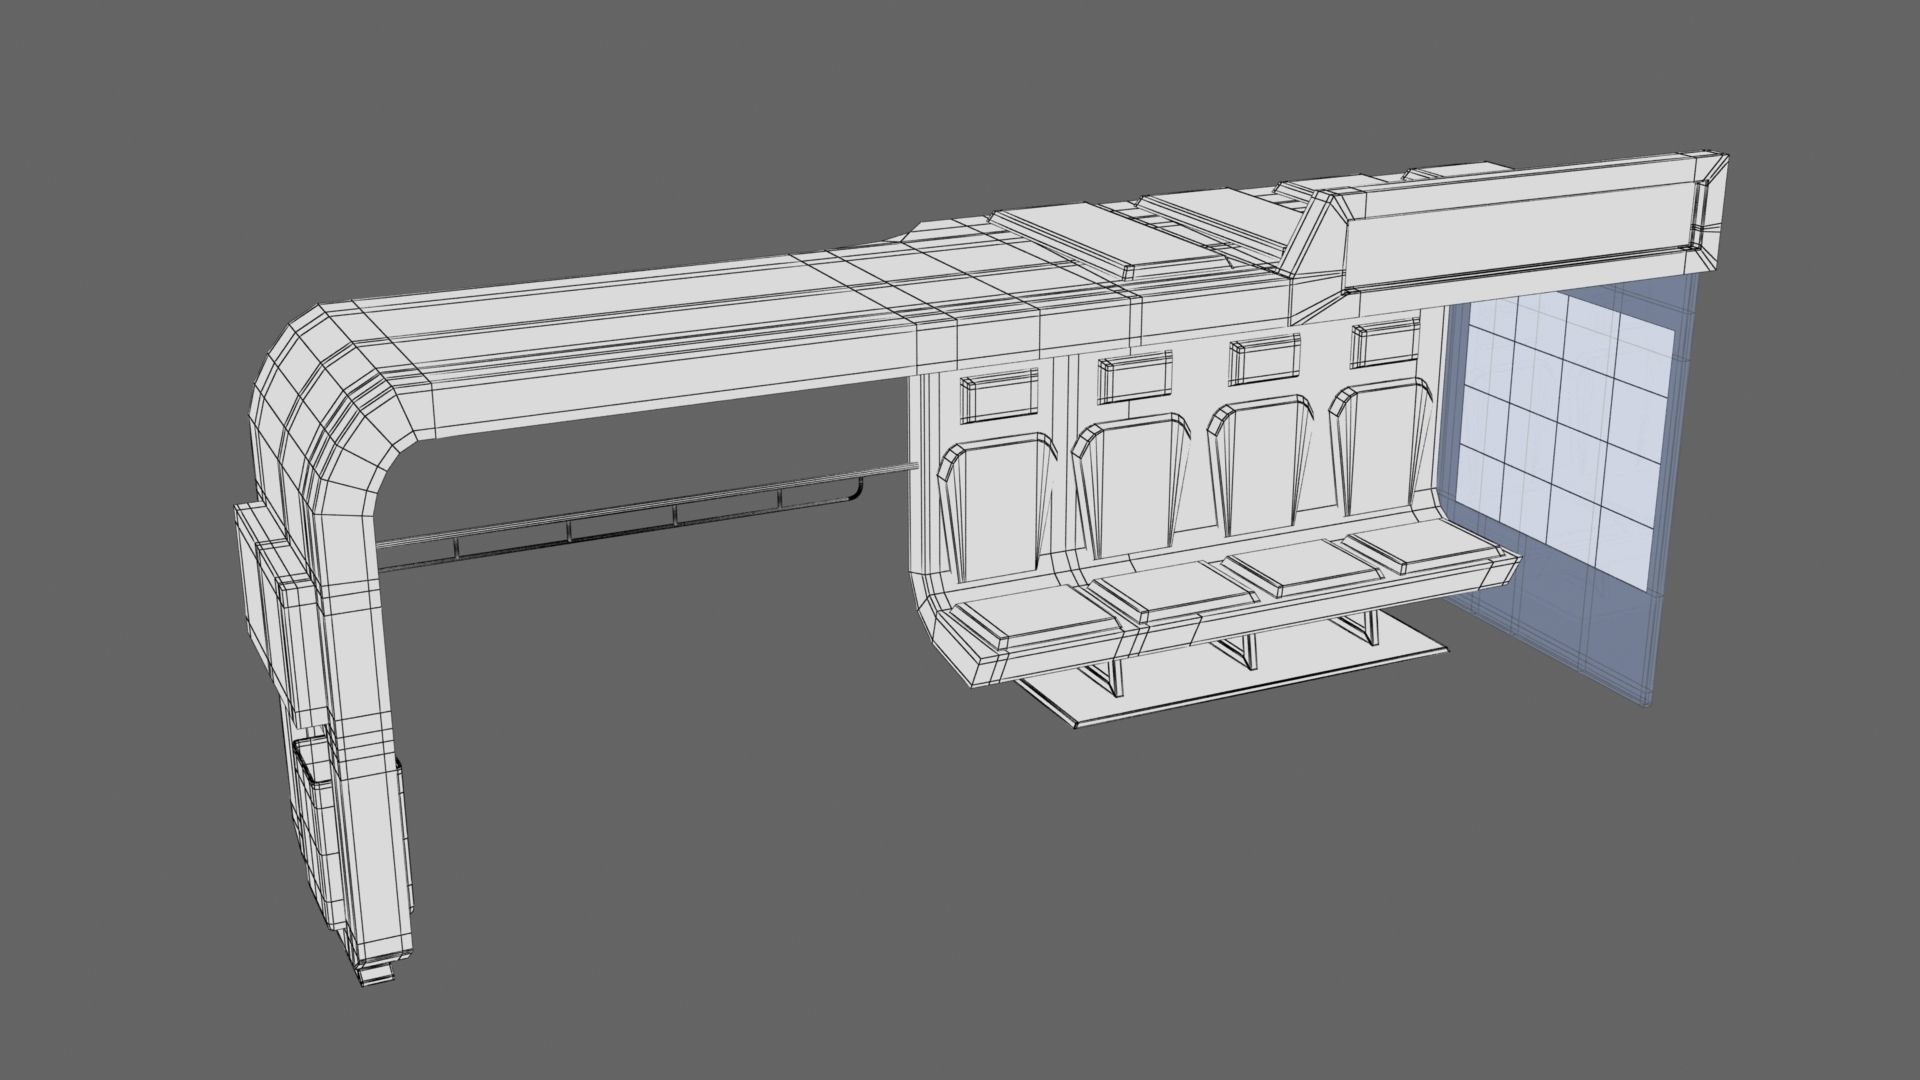Viewport: 1920px width, 1080px height.
Task: Click the first seat backrest nearest the handrail
Action: (x=996, y=509)
